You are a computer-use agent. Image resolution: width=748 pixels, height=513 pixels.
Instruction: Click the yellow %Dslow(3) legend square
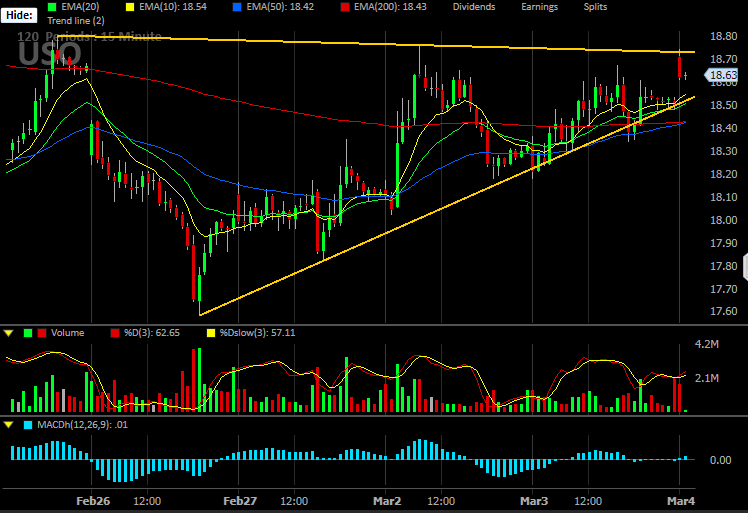211,333
